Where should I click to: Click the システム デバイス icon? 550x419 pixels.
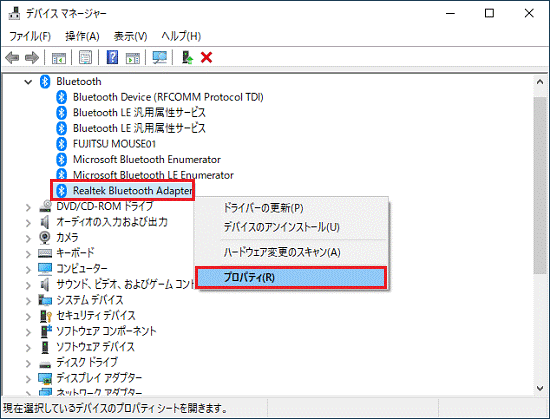coord(45,300)
